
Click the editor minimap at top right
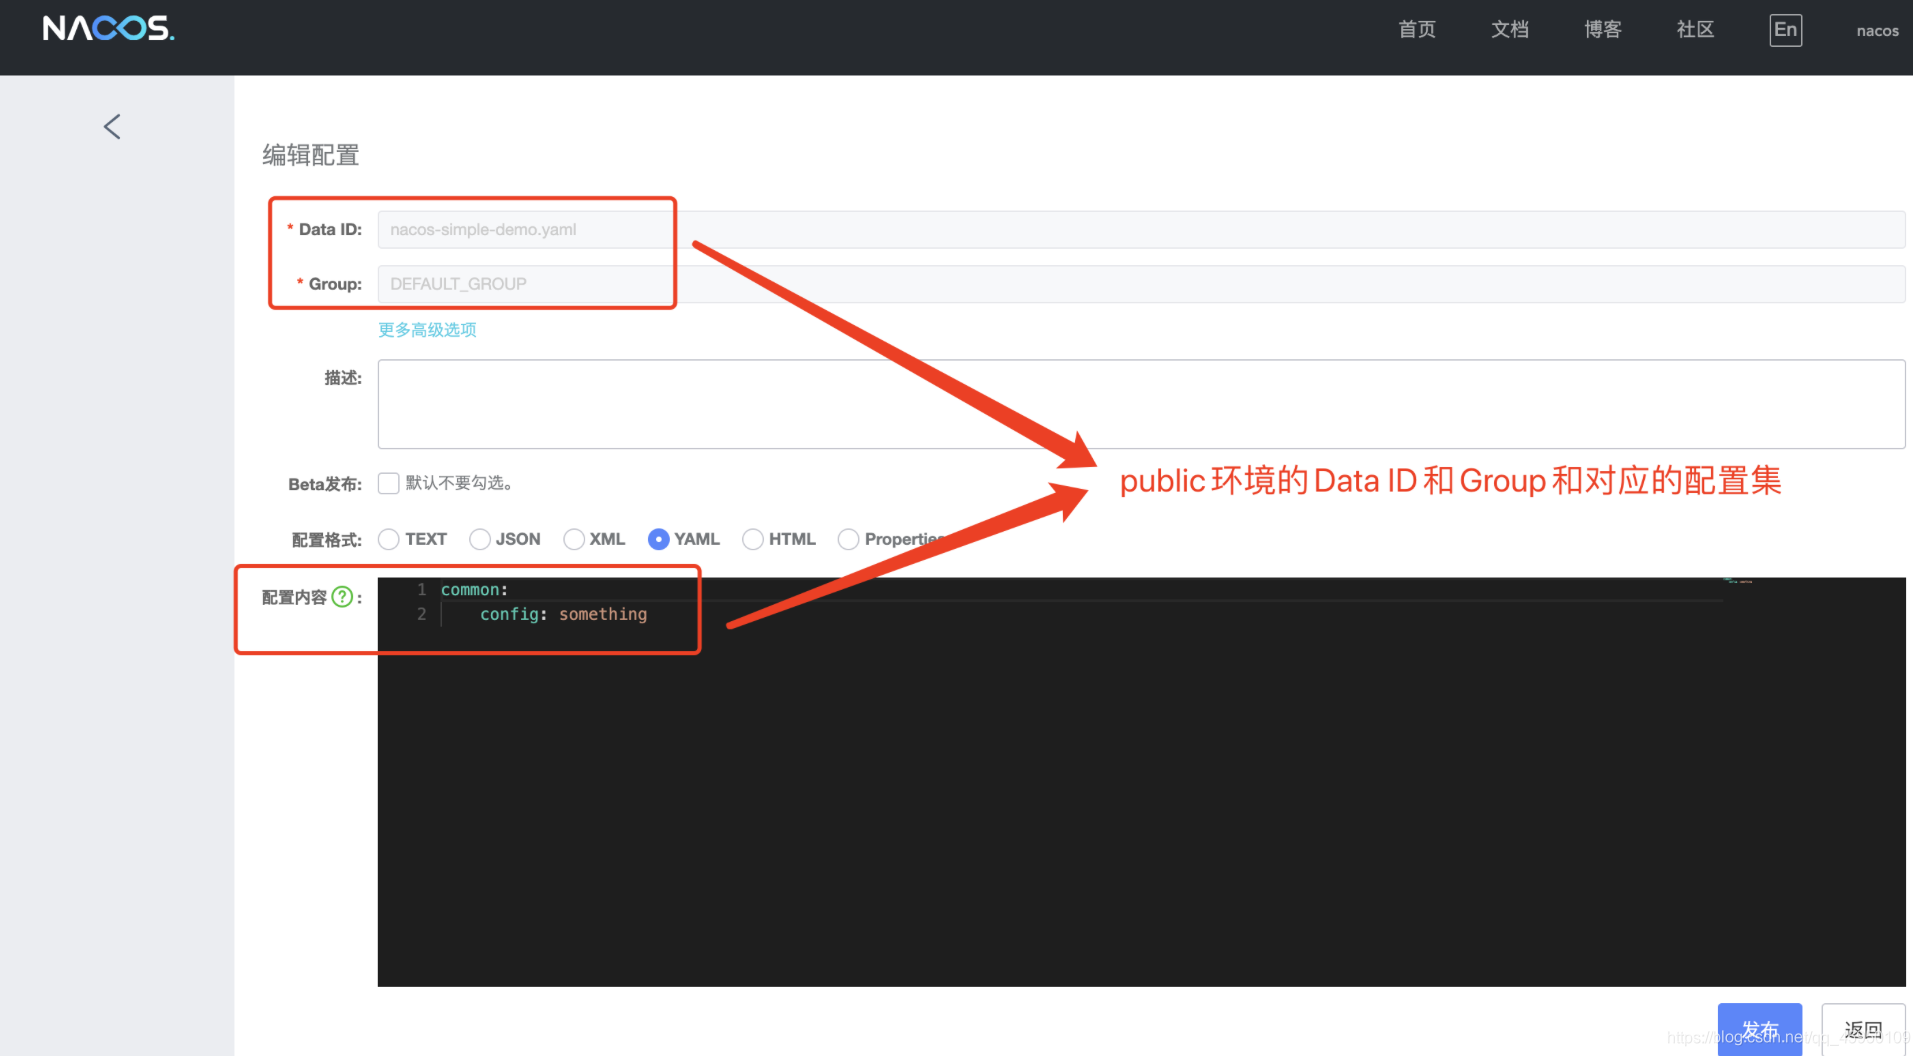click(1738, 580)
